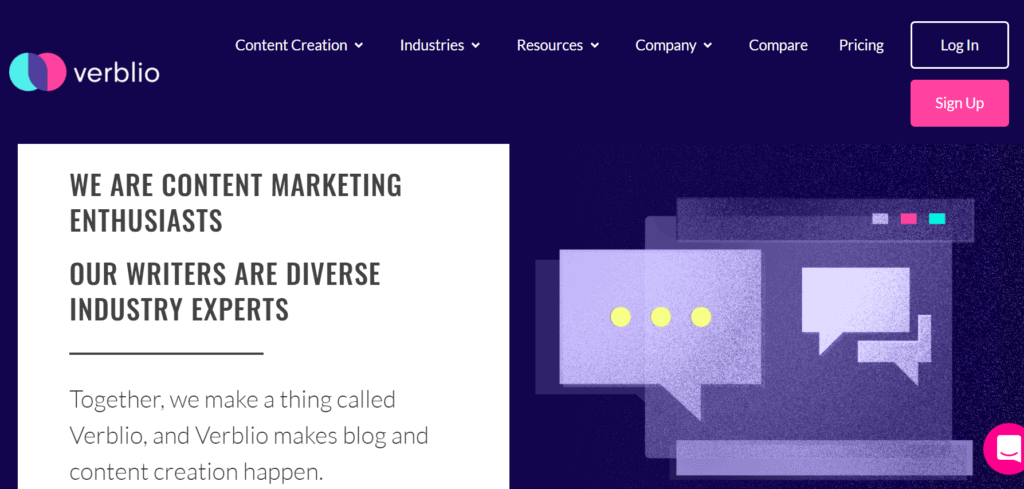Click the Verblio logo icon
The width and height of the screenshot is (1024, 489).
(38, 72)
